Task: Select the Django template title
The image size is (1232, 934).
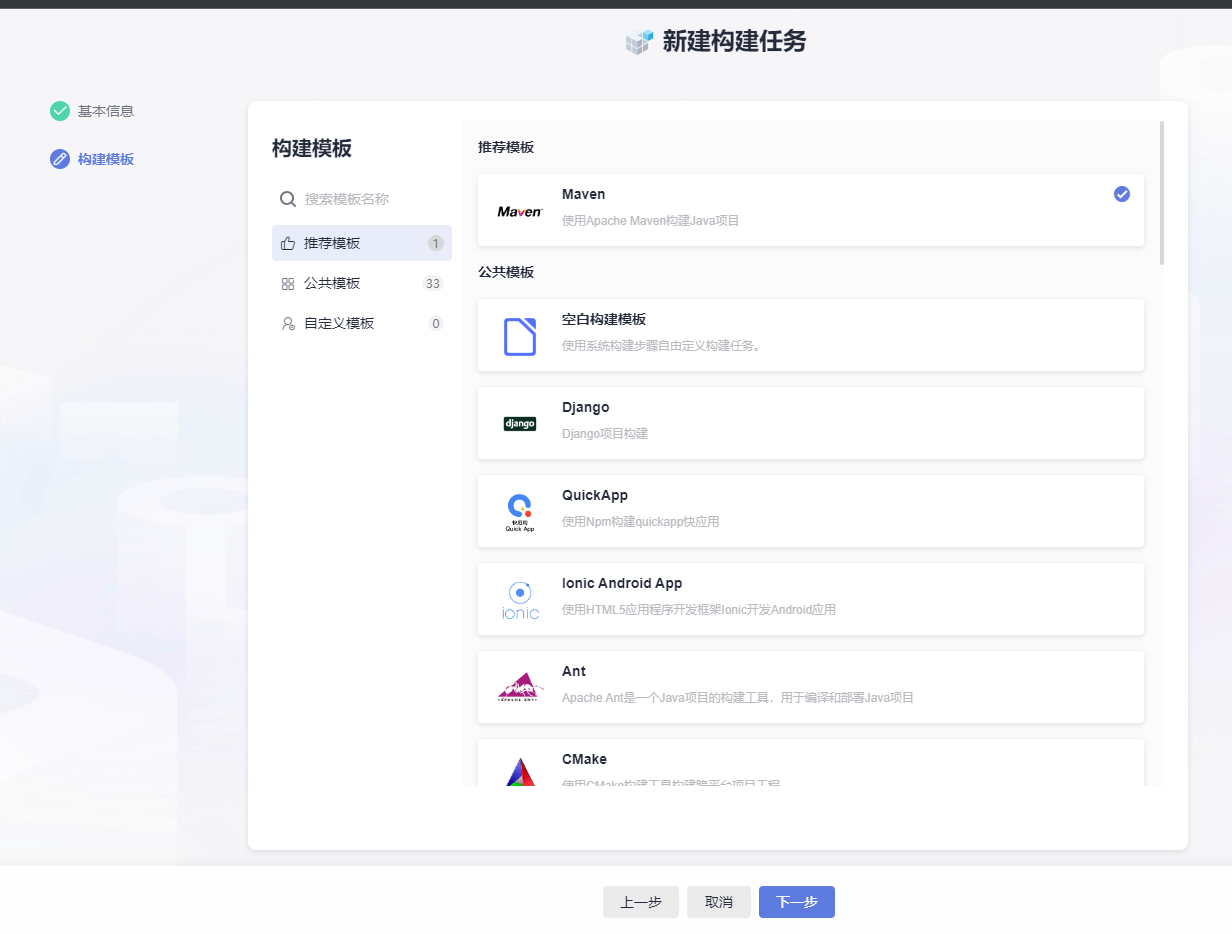Action: (586, 407)
